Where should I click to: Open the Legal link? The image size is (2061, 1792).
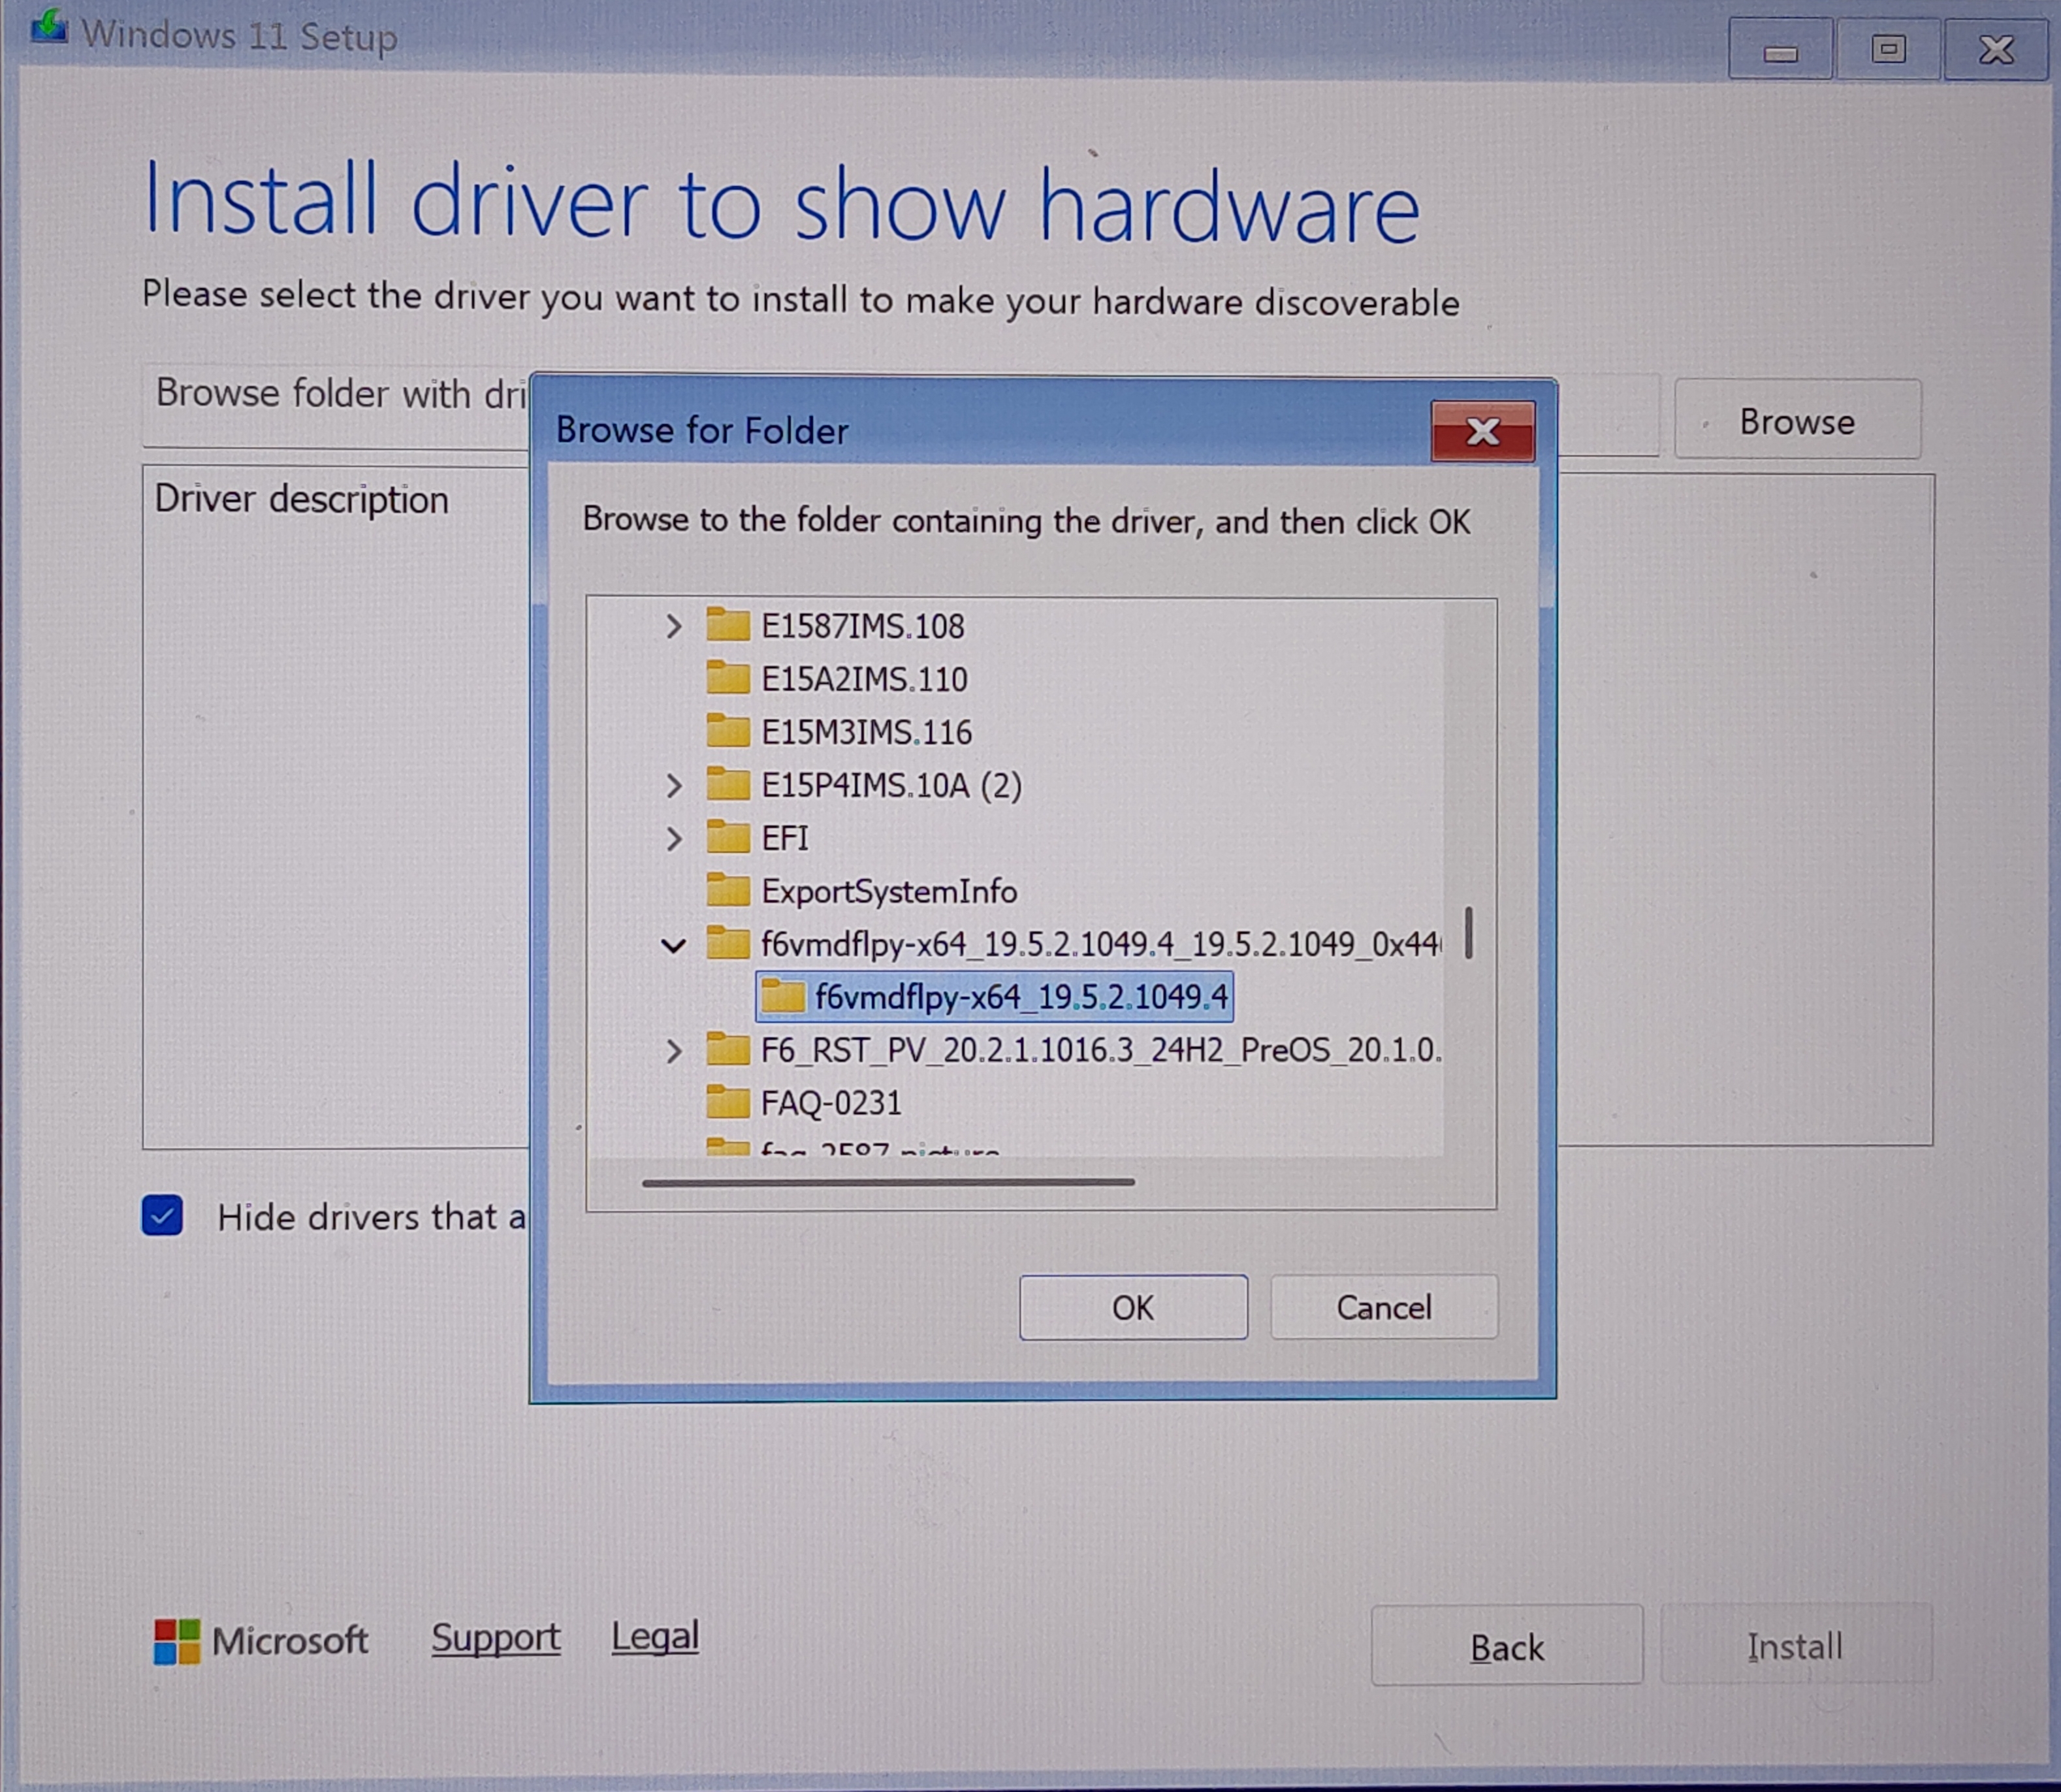pyautogui.click(x=655, y=1637)
